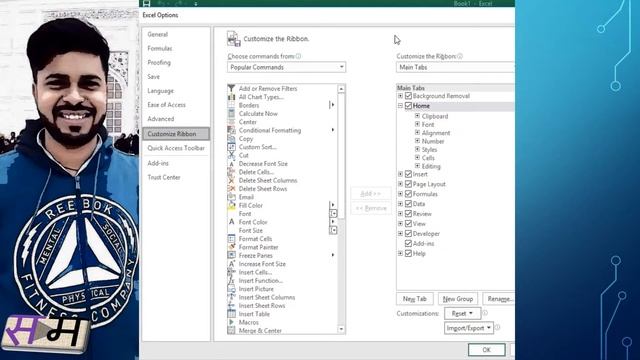Screen dimensions: 640x360
Task: Click the Font Color letter icon
Action: (231, 222)
